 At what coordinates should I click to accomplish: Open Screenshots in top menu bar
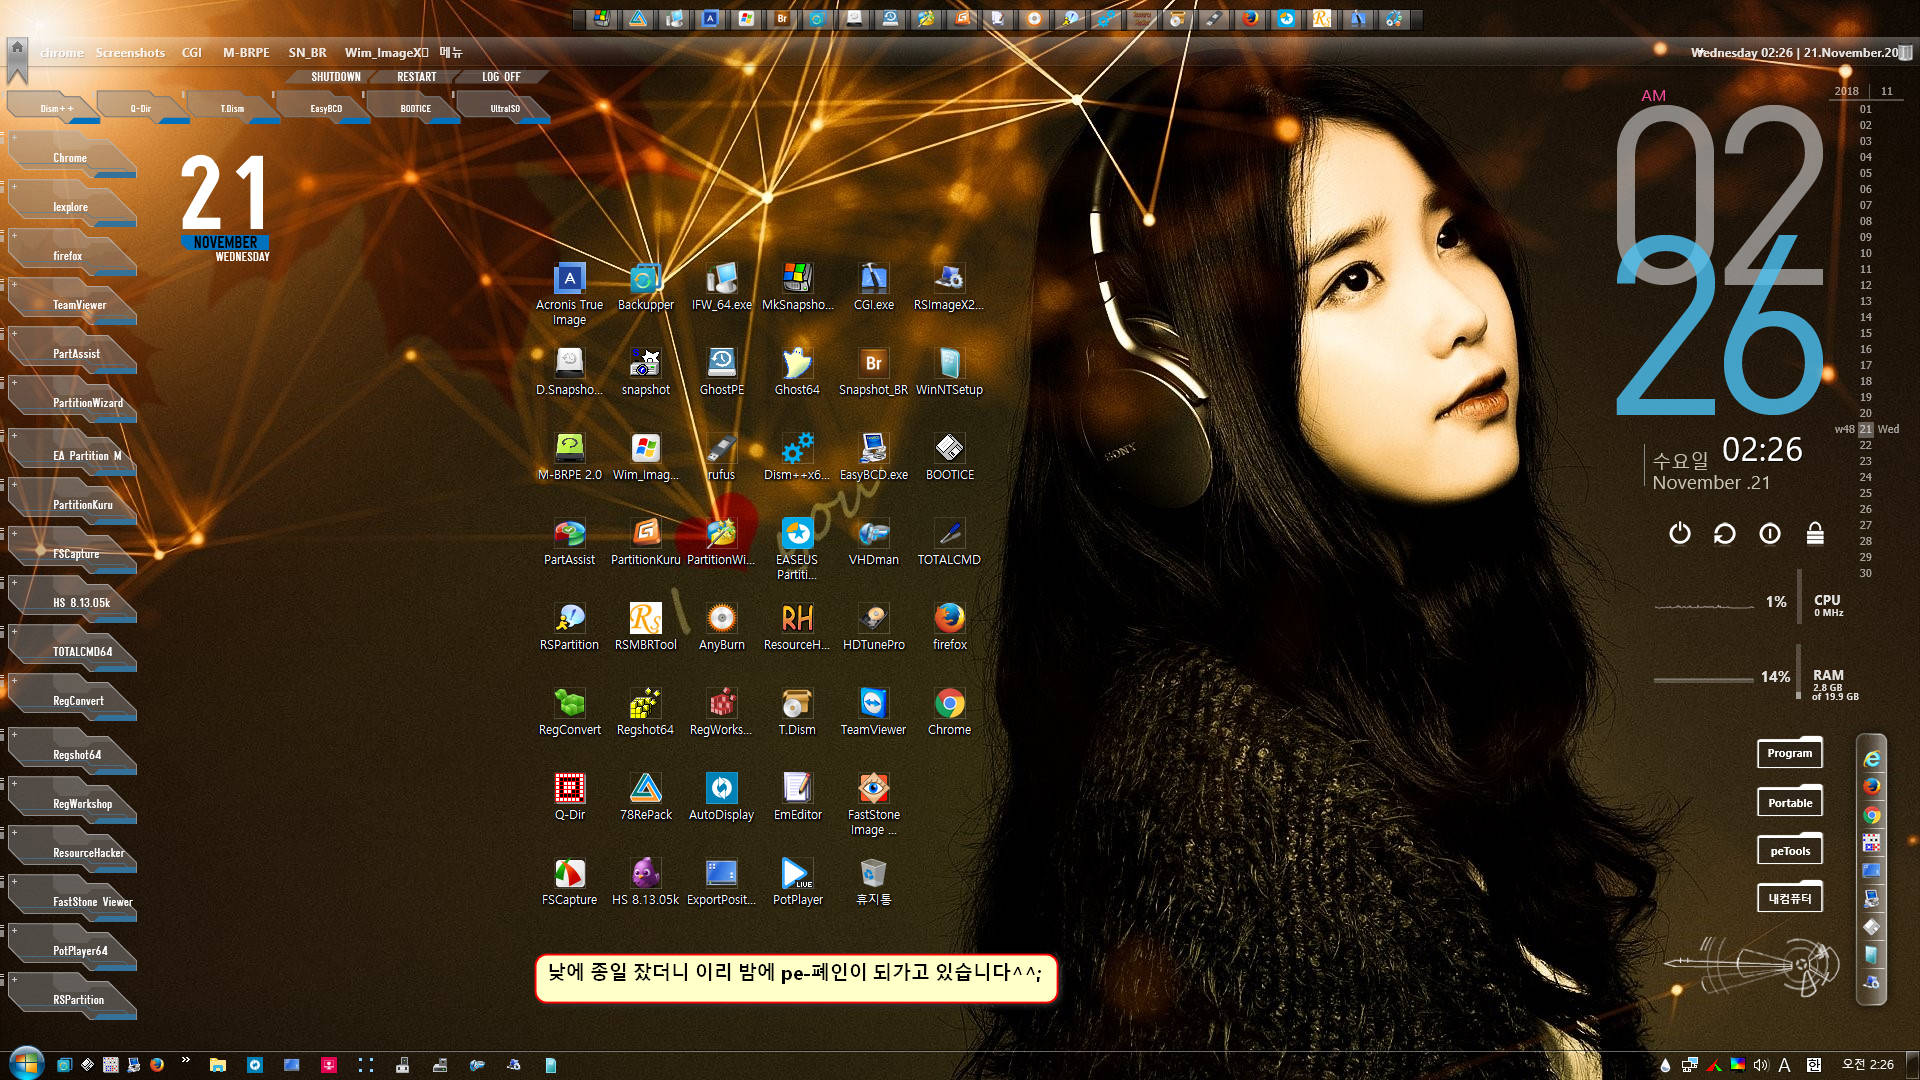[x=130, y=52]
